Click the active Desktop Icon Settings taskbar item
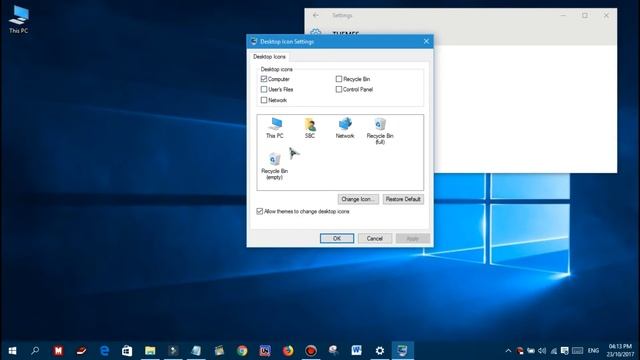640x360 pixels. tap(402, 351)
